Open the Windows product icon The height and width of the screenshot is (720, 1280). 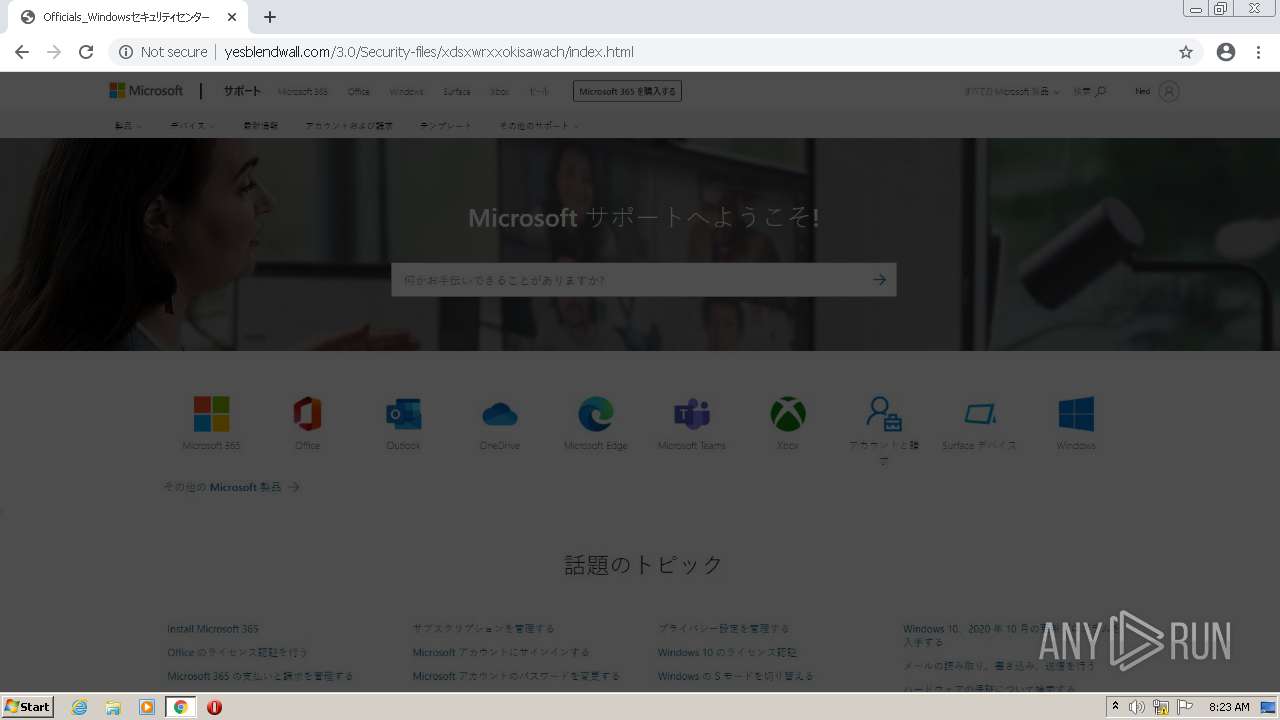click(1076, 414)
